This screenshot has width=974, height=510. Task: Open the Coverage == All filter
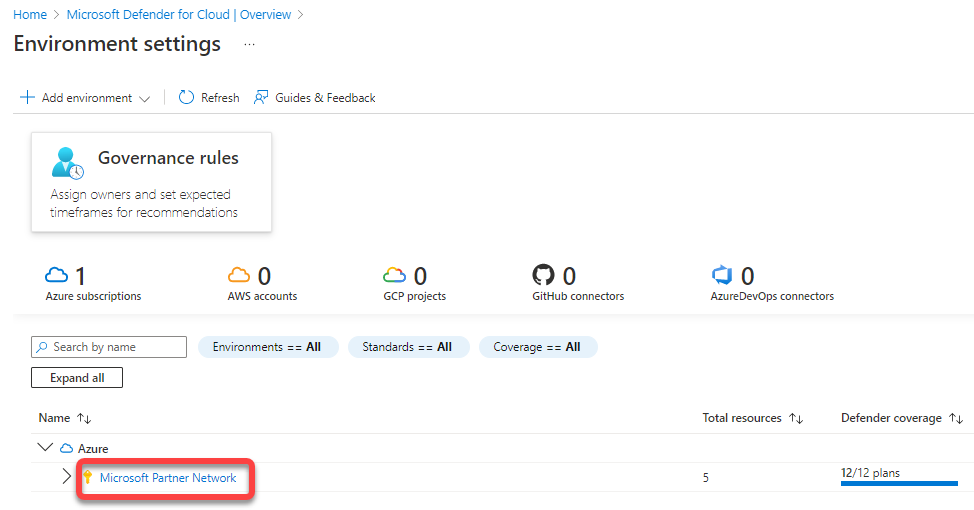538,347
